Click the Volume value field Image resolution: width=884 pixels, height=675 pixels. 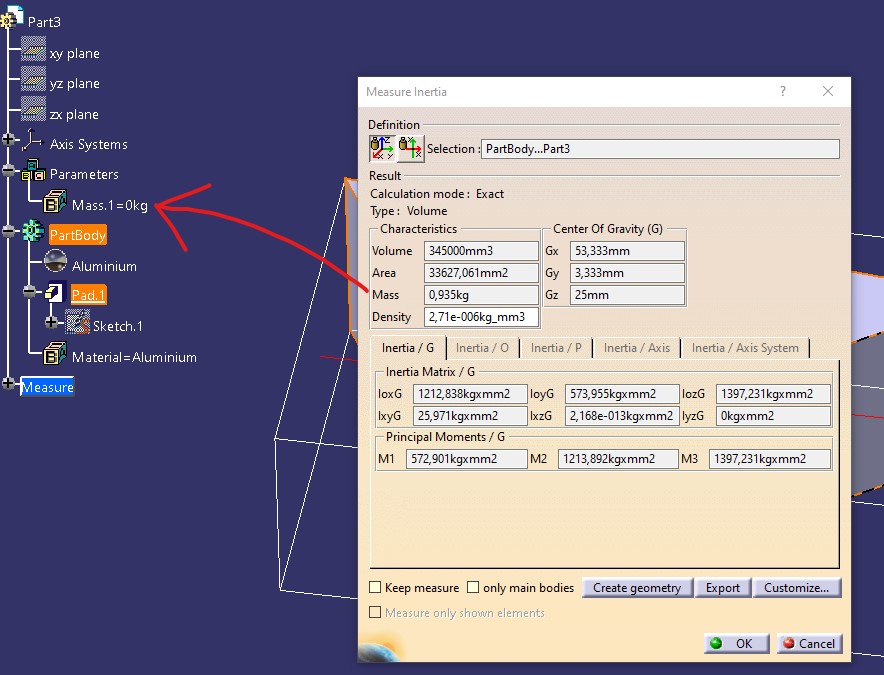481,251
